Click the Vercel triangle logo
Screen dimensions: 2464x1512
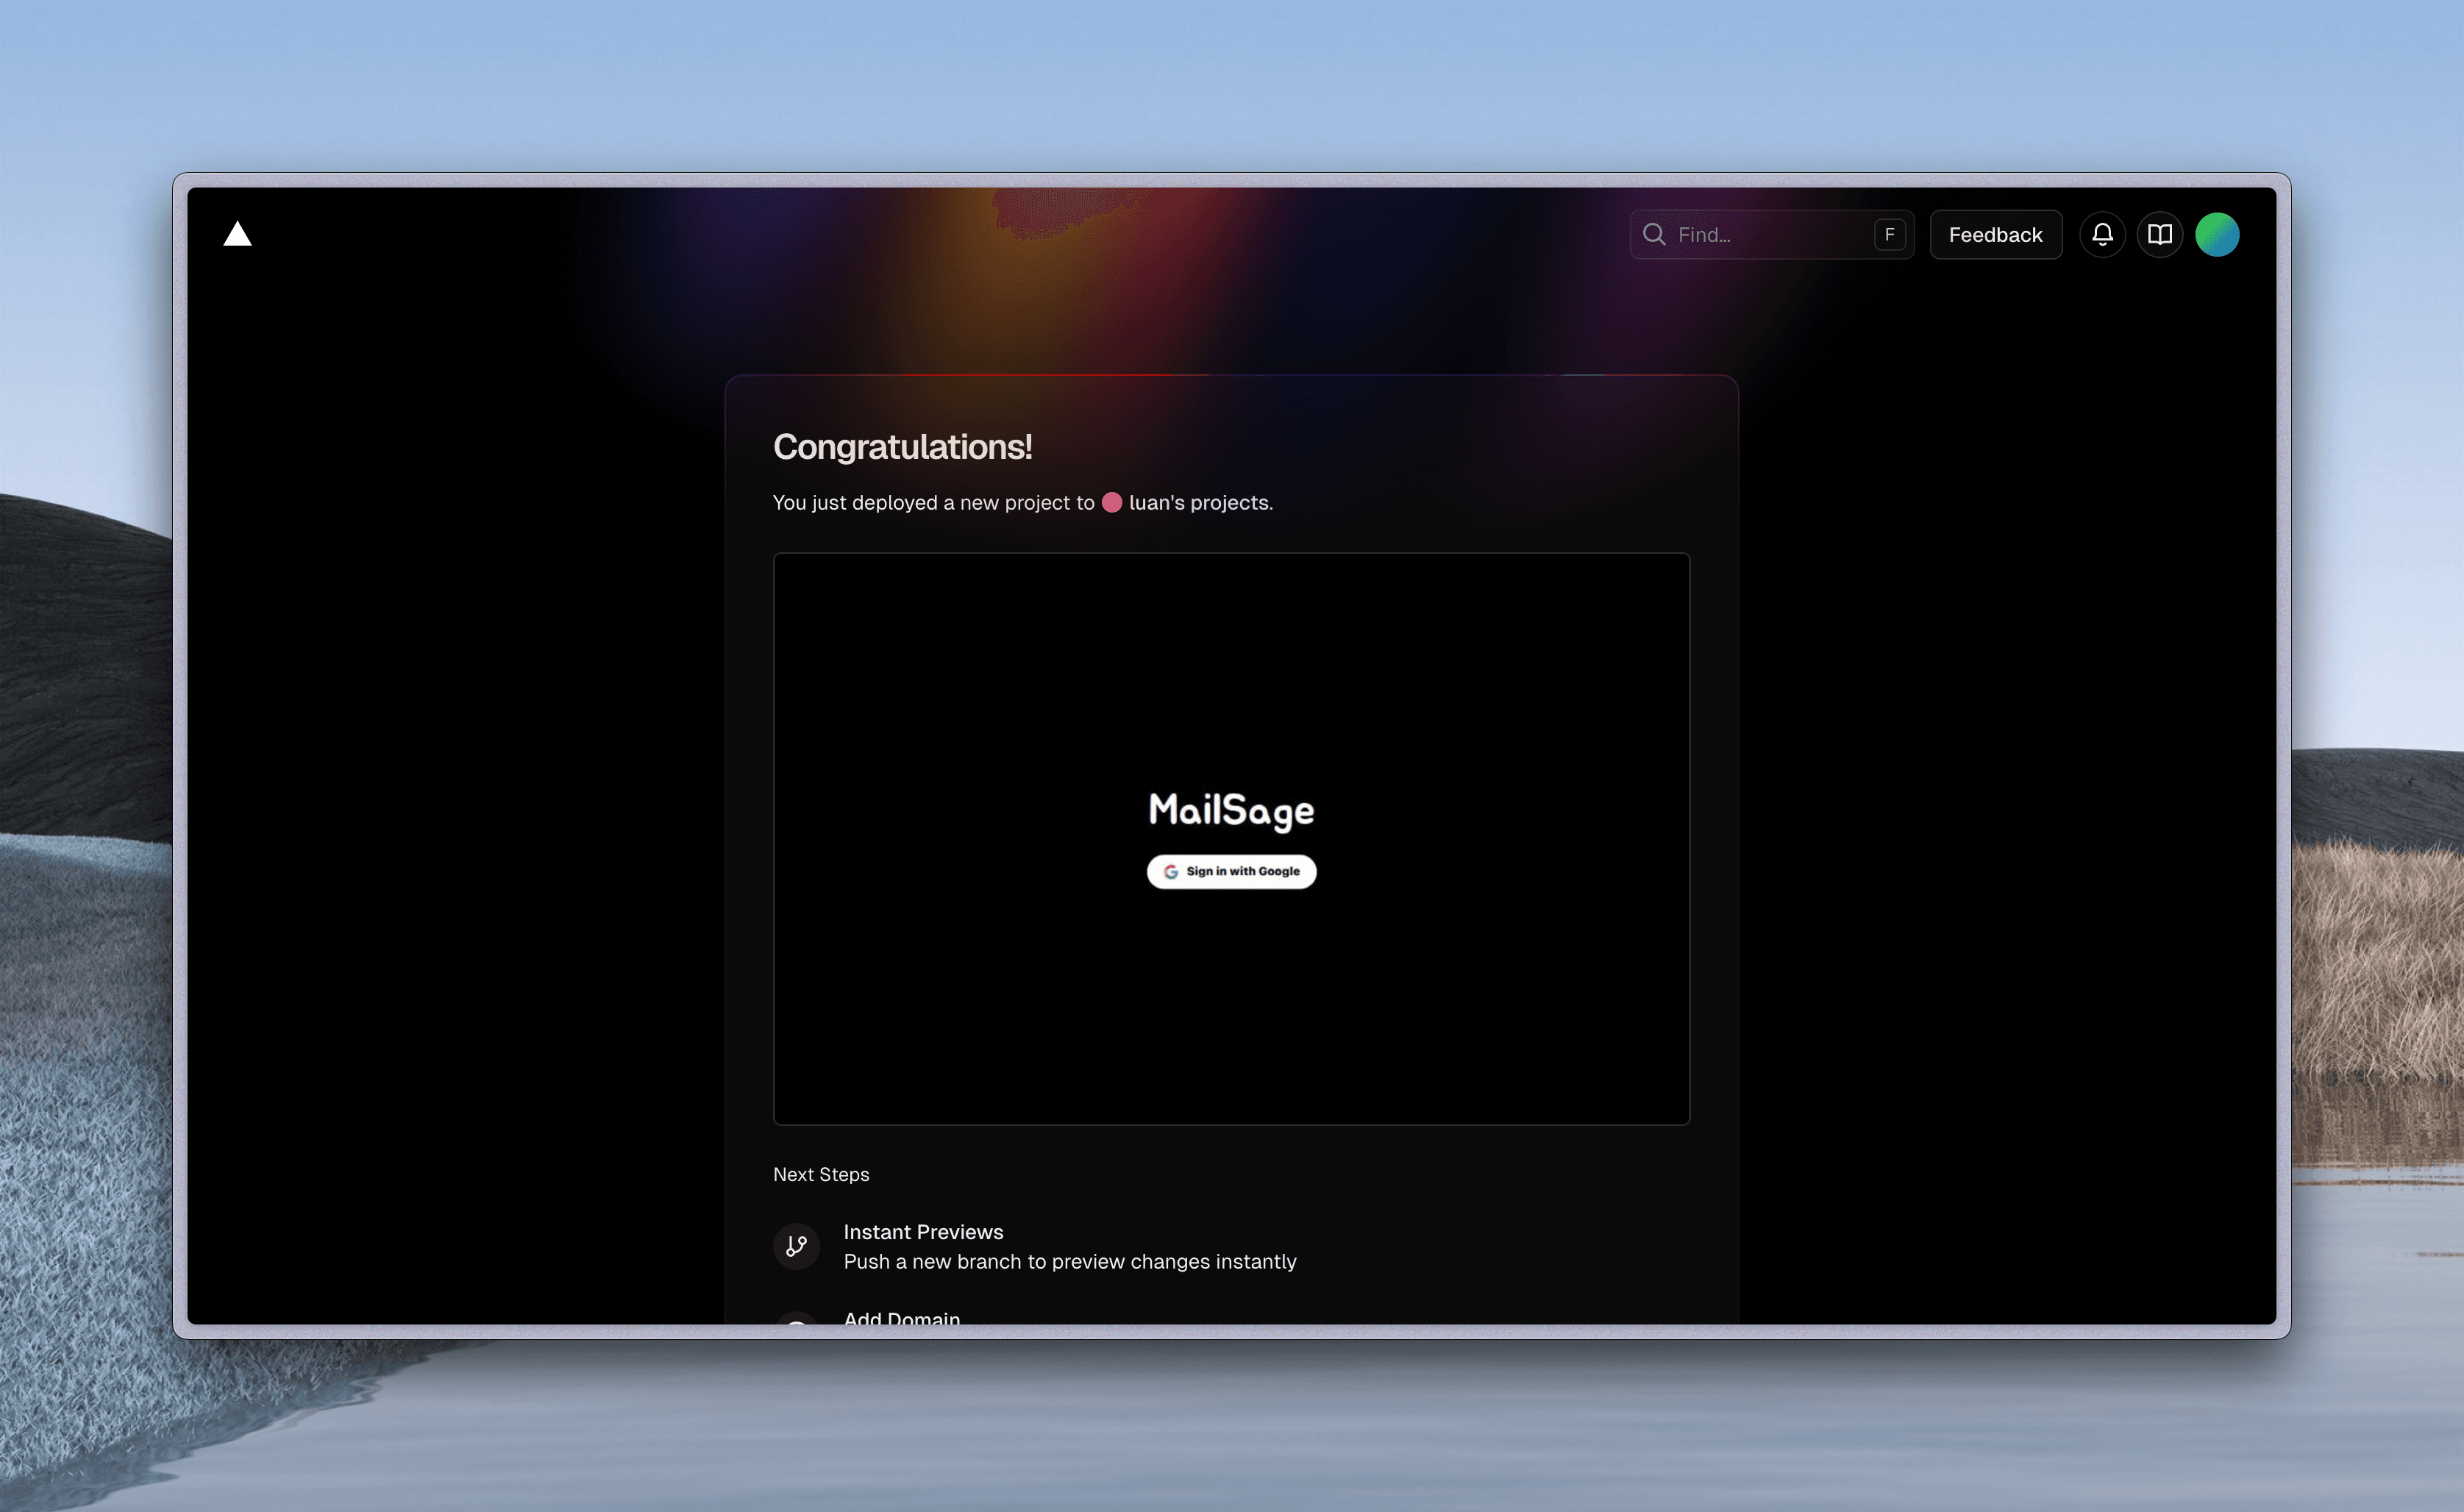click(237, 234)
